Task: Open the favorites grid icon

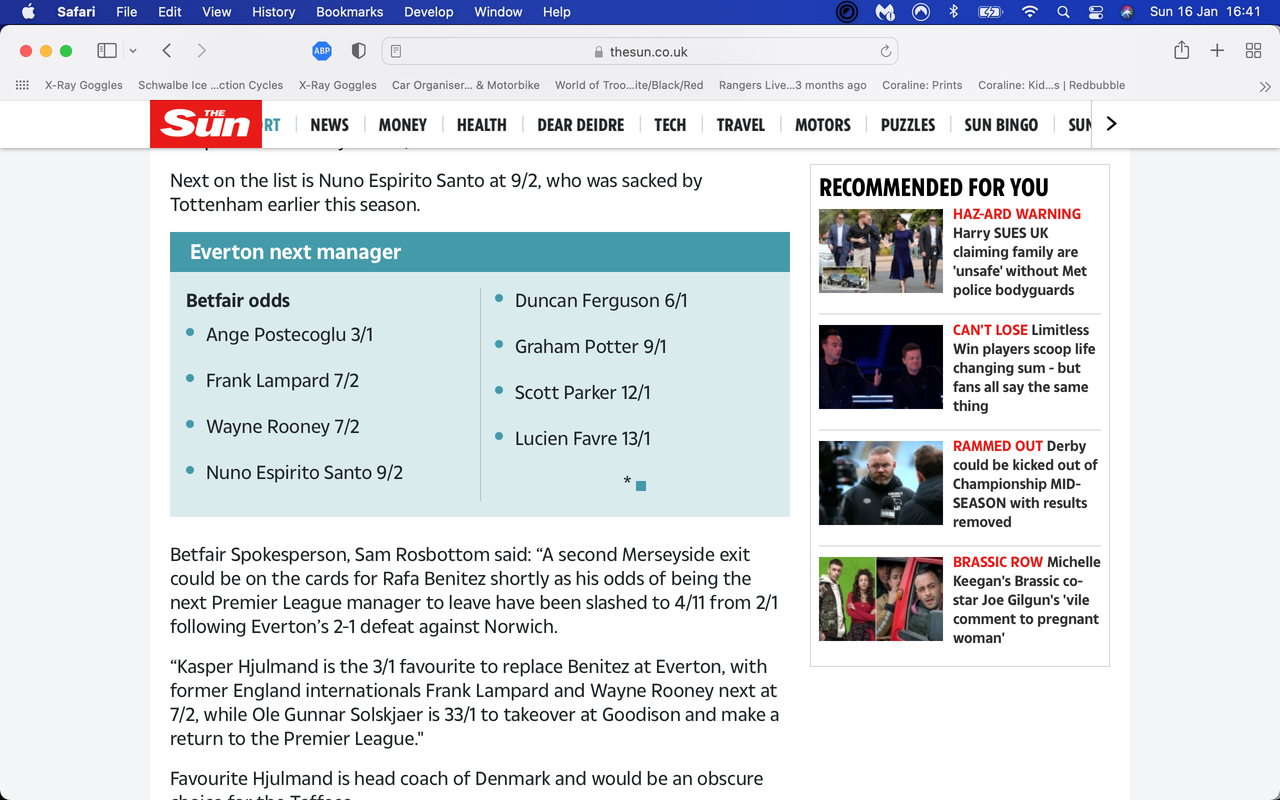Action: click(22, 85)
